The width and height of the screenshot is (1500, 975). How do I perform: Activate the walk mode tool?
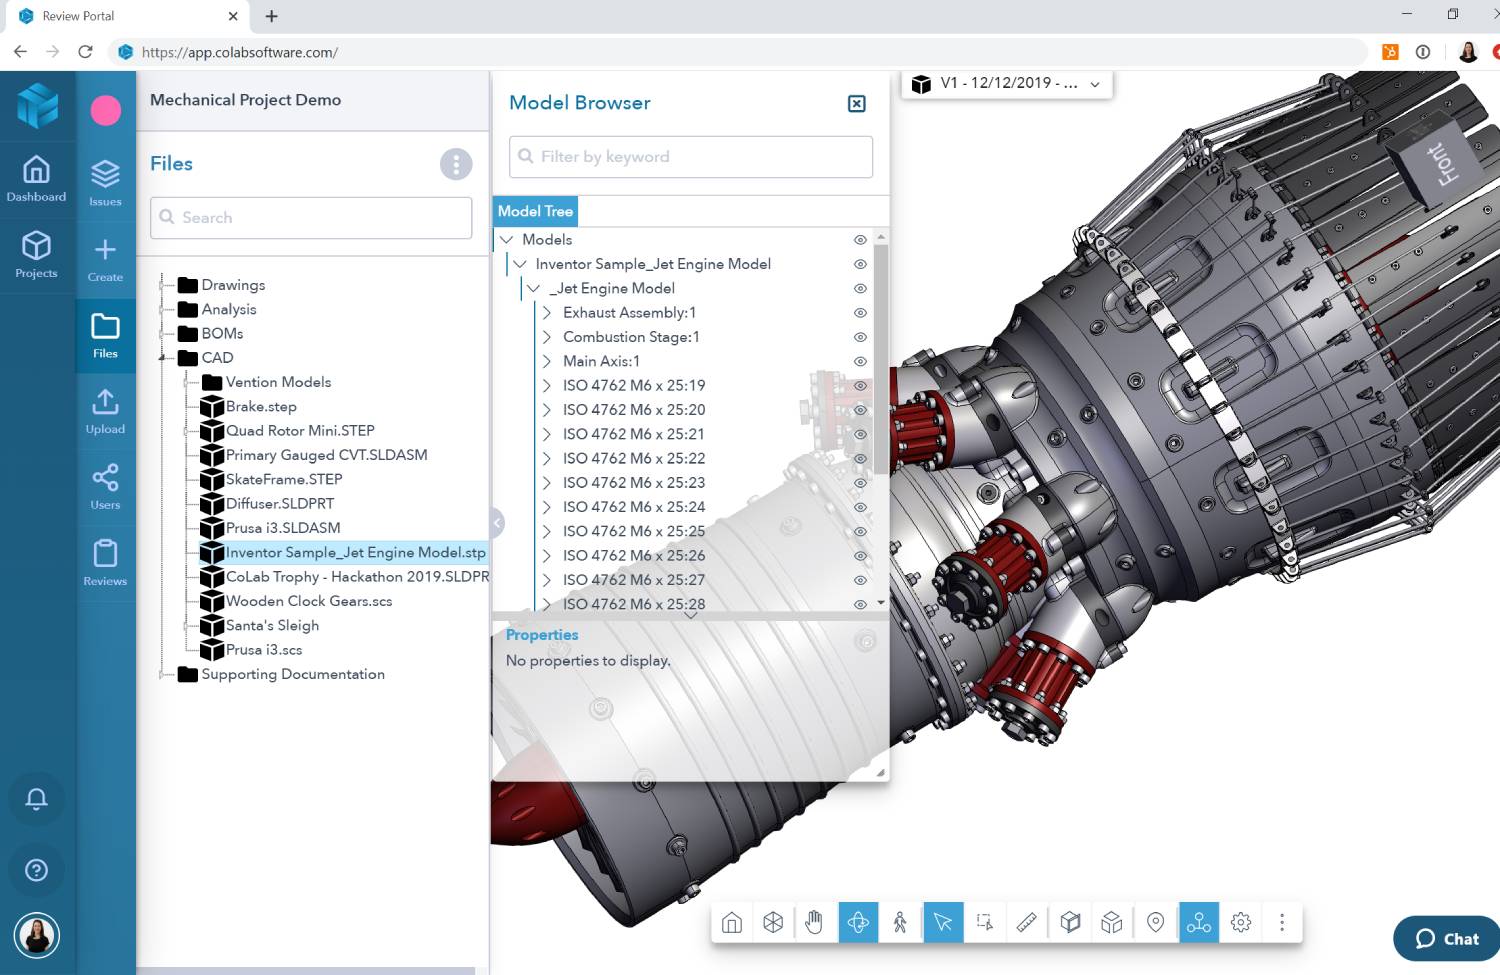(900, 922)
